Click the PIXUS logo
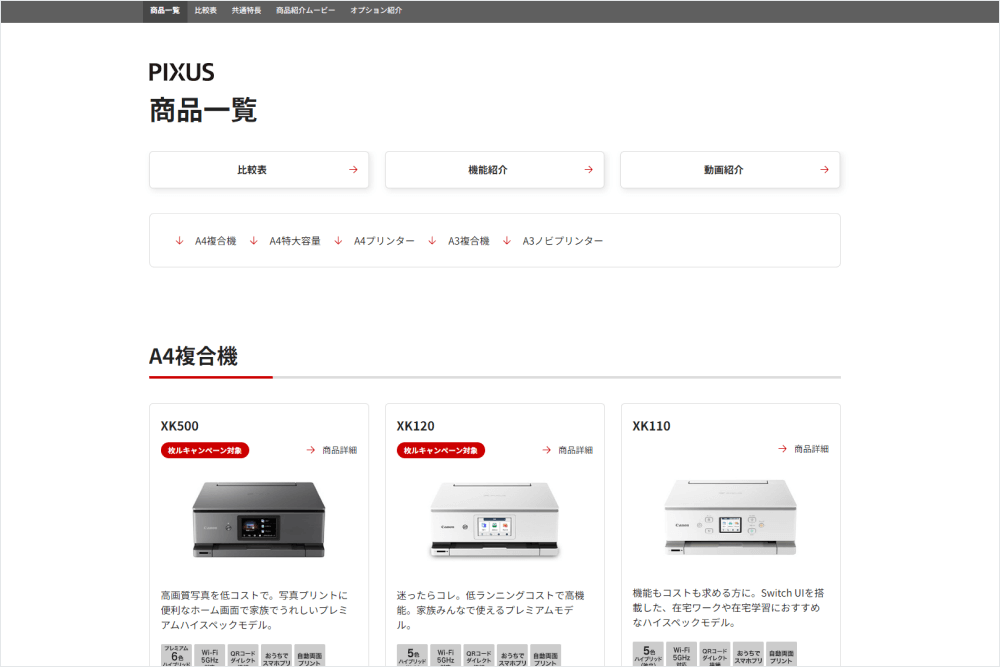The width and height of the screenshot is (1000, 667). pos(182,72)
